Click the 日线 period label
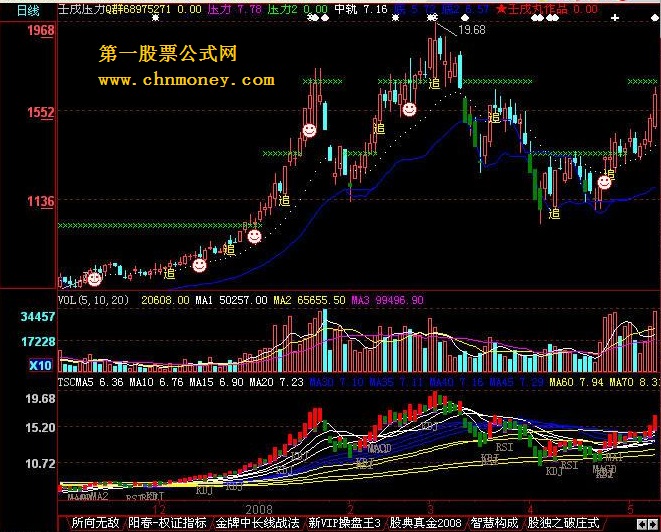Screen dimensions: 661x532 coord(28,10)
